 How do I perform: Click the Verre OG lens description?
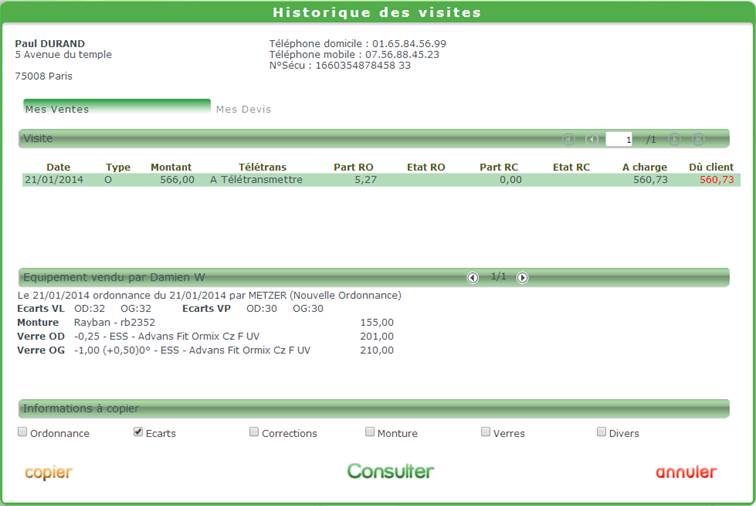192,350
